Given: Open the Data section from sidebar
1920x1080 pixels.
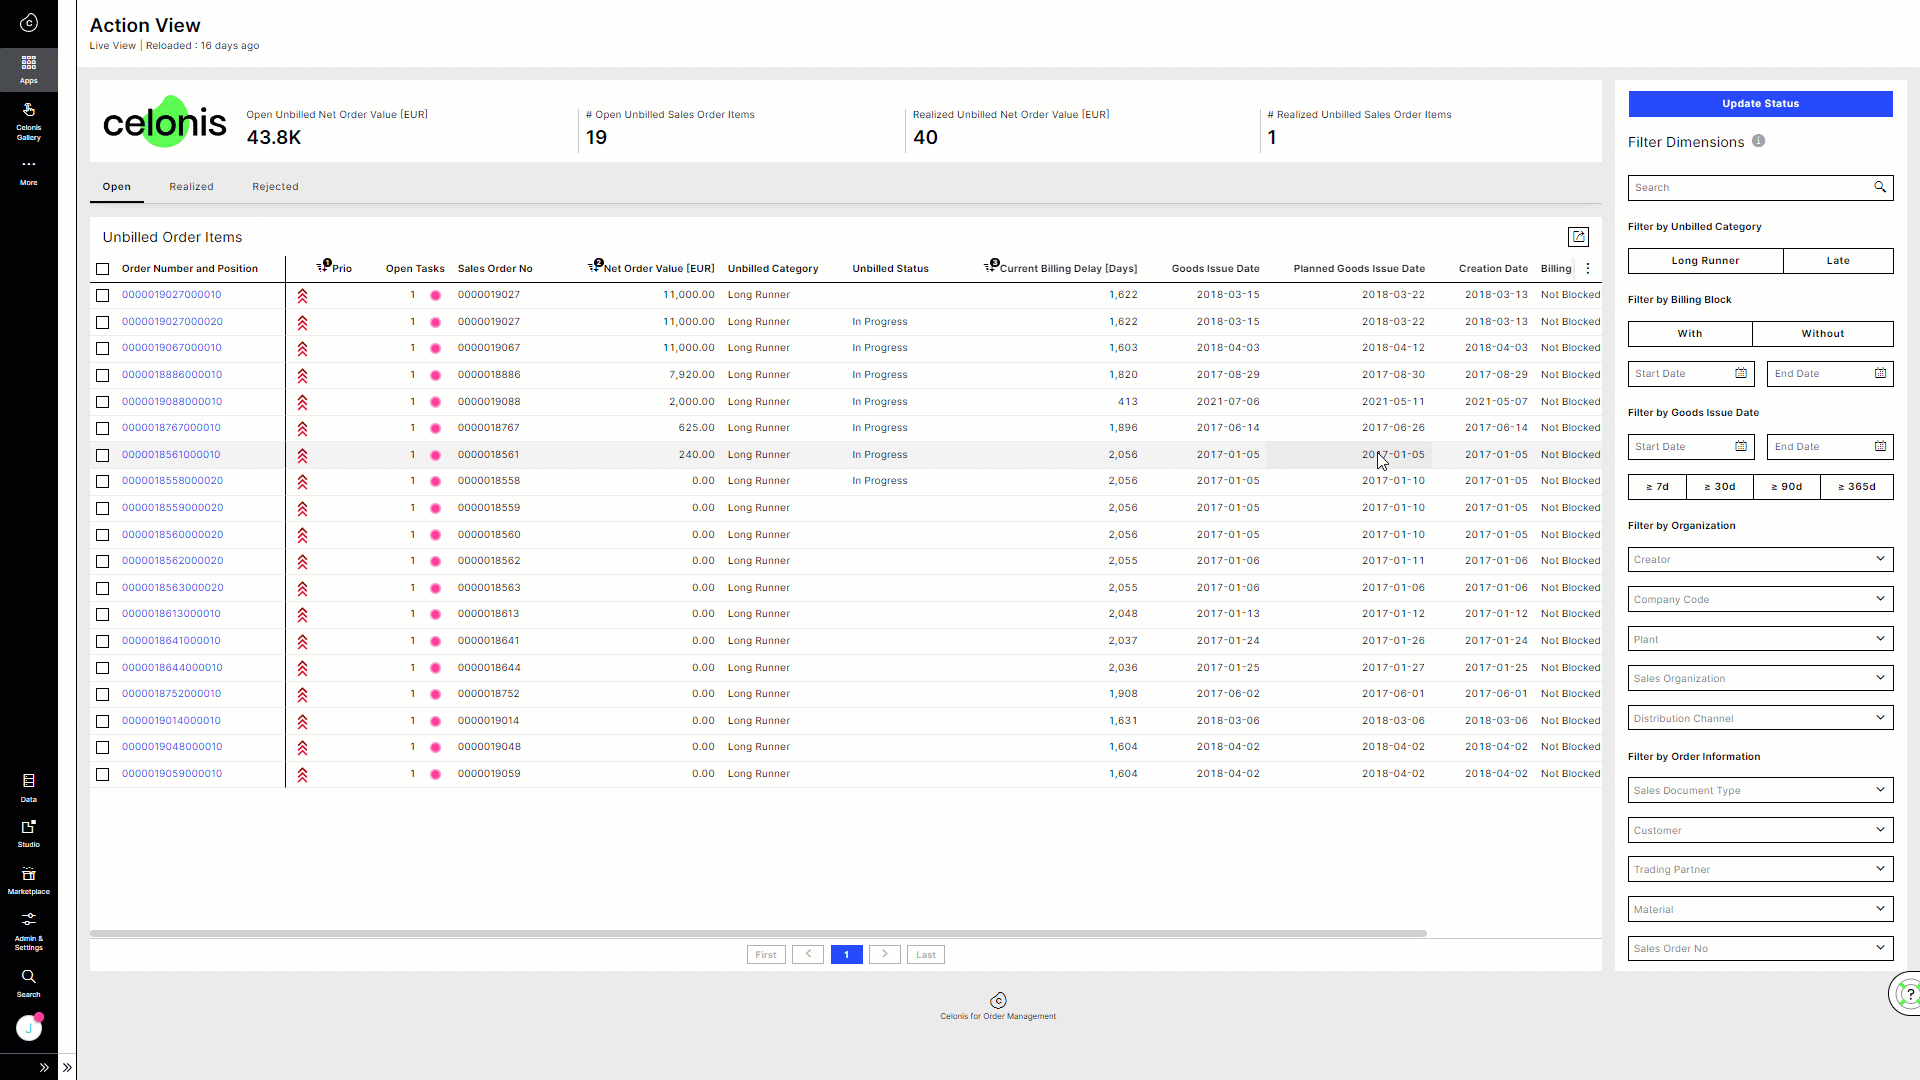Looking at the screenshot, I should click(x=28, y=786).
